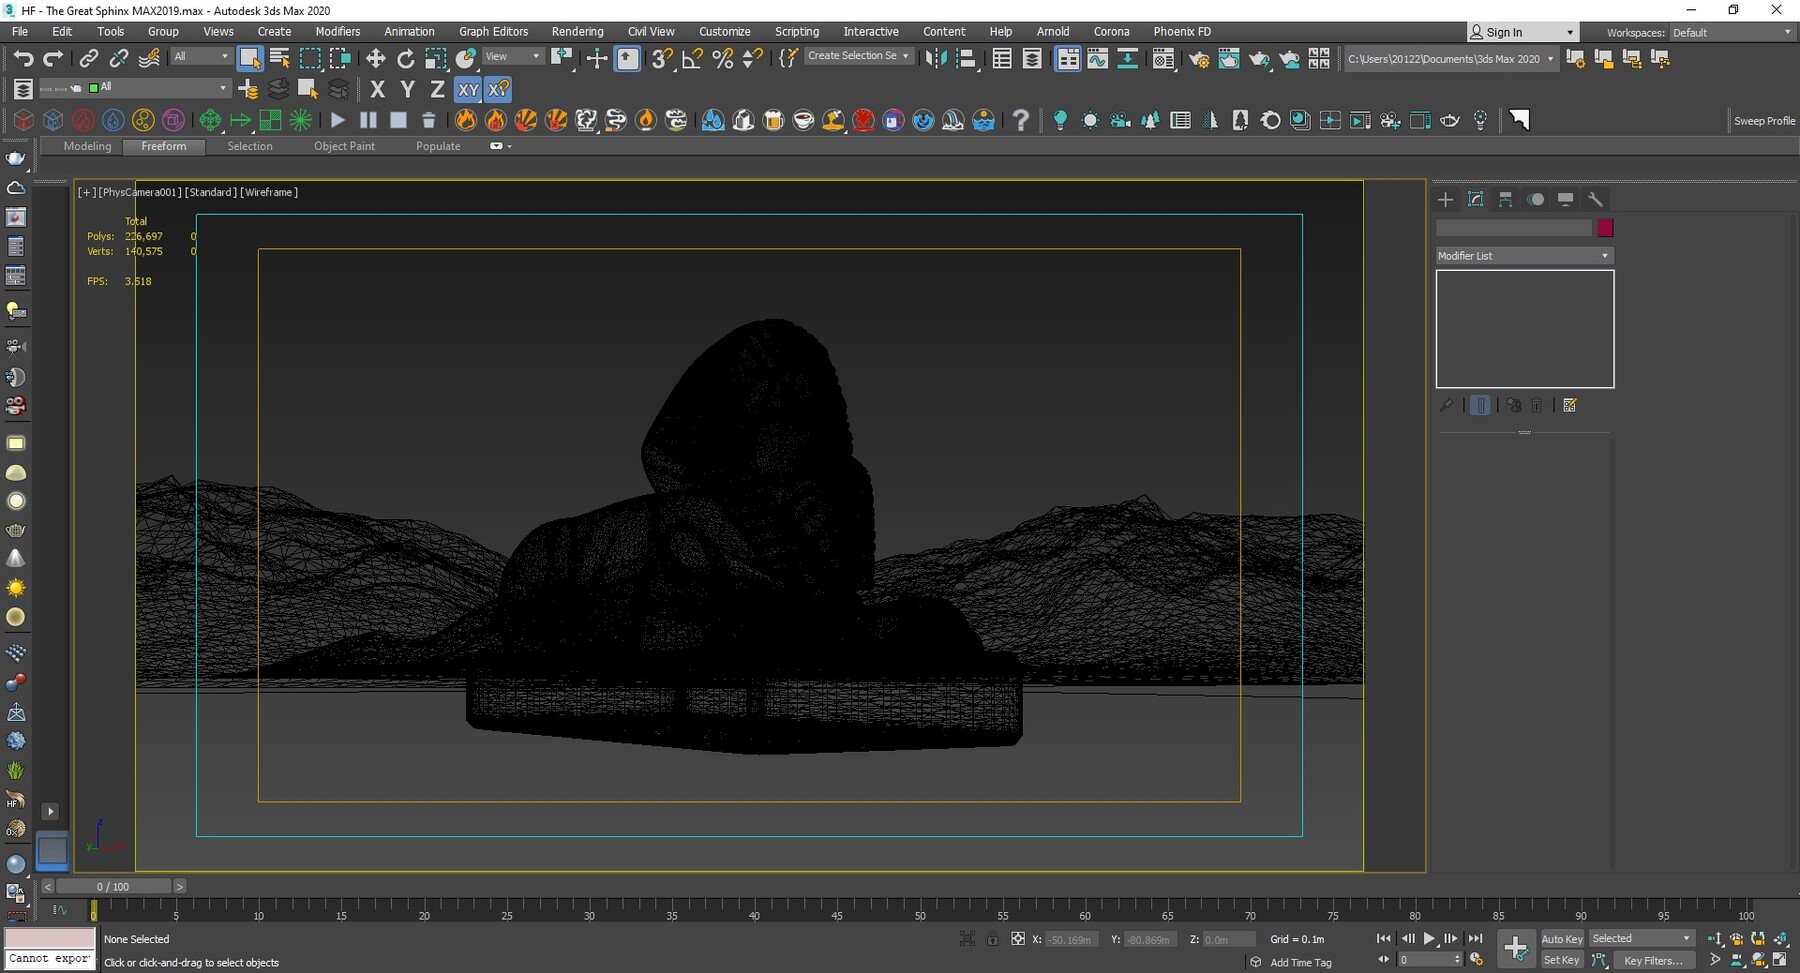This screenshot has height=973, width=1800.
Task: Play the animation in the timeline controls
Action: pos(1429,939)
